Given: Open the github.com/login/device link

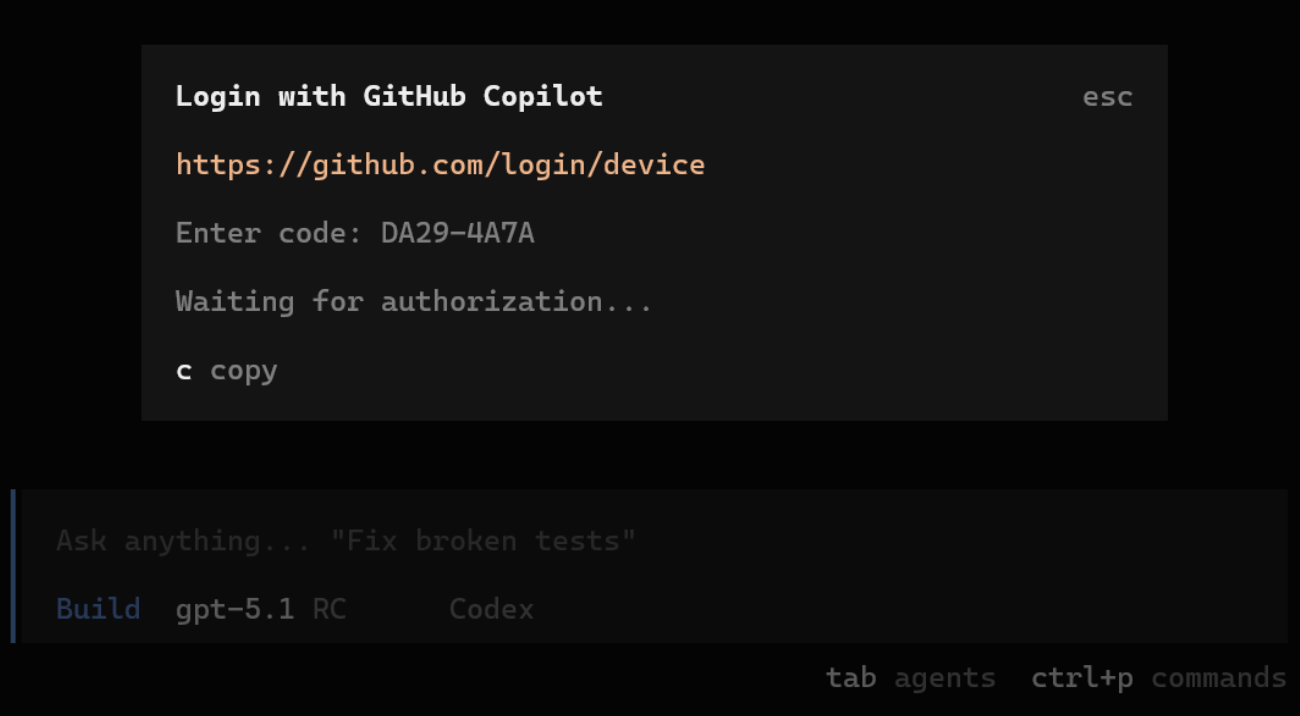Looking at the screenshot, I should pos(440,165).
